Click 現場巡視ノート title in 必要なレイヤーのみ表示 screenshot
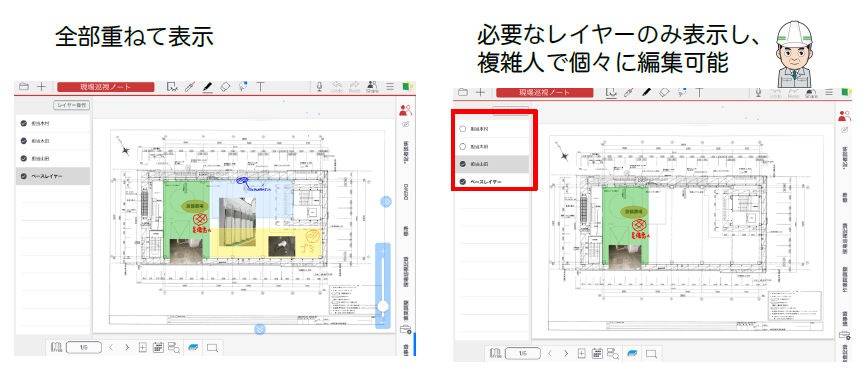 (544, 93)
